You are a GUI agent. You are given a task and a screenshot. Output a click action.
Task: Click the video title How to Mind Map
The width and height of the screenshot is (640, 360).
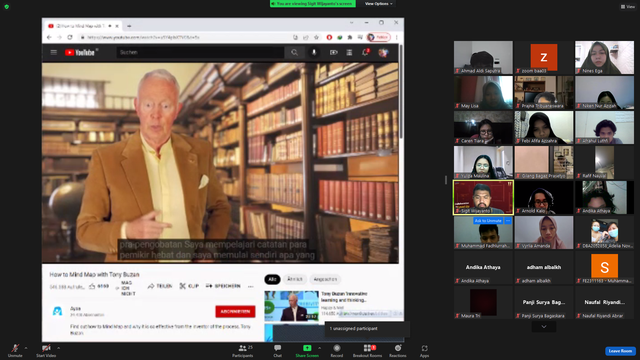point(94,274)
